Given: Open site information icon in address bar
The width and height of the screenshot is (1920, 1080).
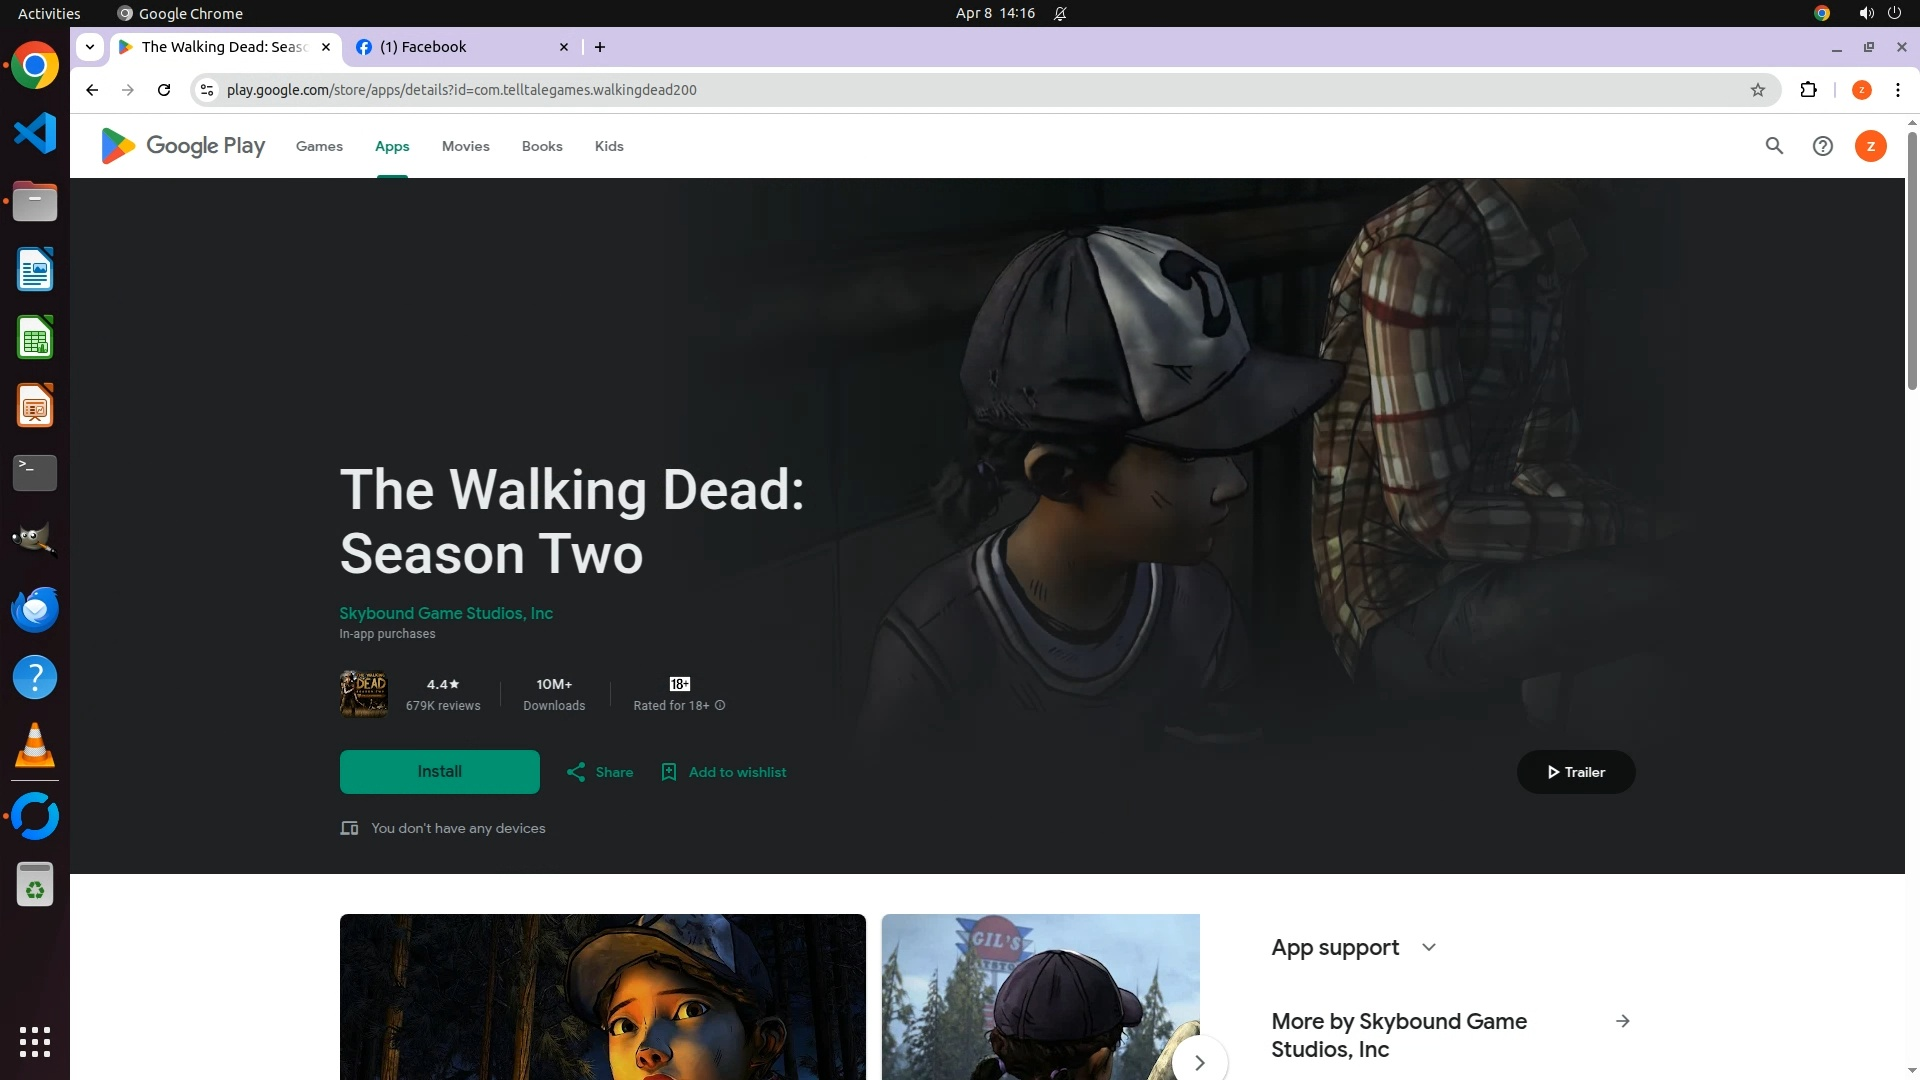Looking at the screenshot, I should tap(206, 90).
